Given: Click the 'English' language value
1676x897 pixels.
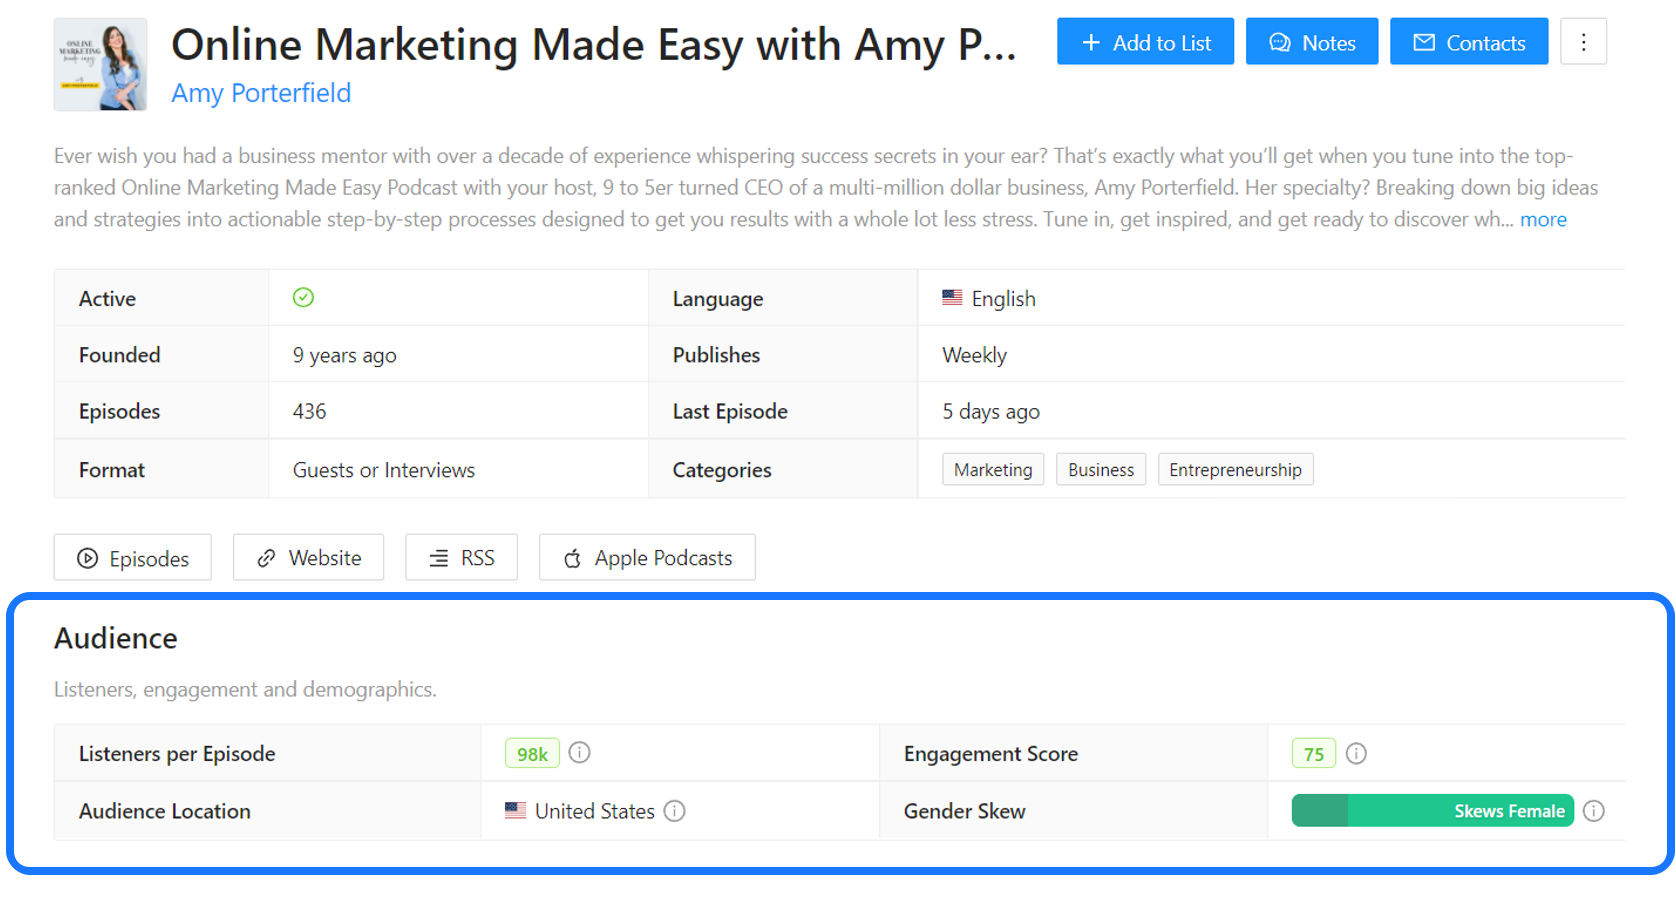Looking at the screenshot, I should tap(1003, 298).
